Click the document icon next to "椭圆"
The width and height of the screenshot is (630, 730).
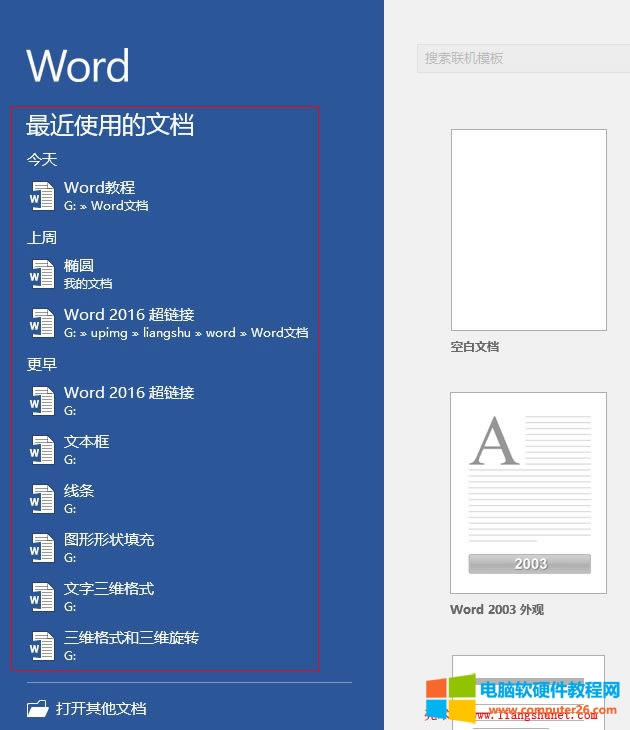(42, 274)
